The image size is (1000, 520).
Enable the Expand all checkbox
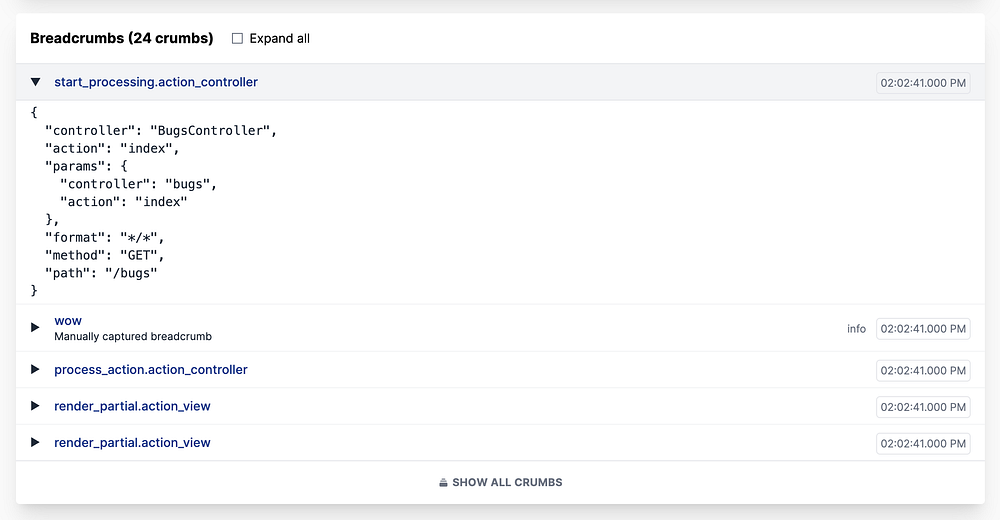237,39
